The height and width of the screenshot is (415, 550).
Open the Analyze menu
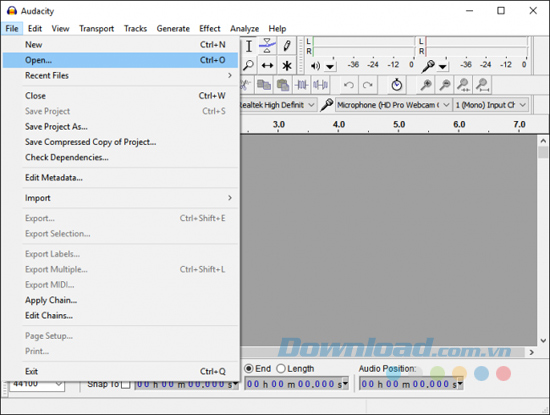[x=244, y=28]
